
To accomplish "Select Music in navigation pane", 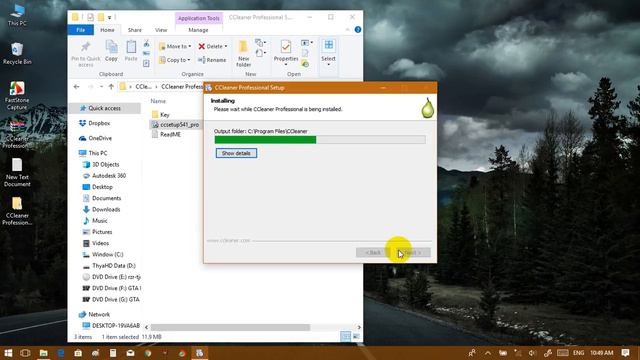I will pos(99,220).
